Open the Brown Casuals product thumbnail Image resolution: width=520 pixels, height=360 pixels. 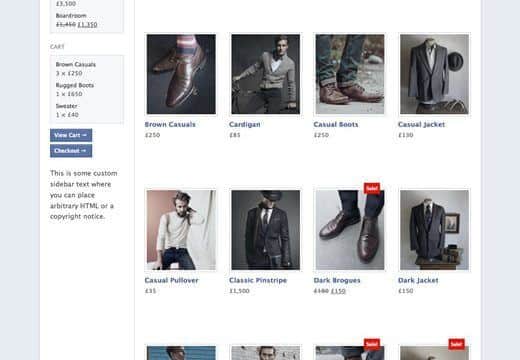click(x=181, y=74)
